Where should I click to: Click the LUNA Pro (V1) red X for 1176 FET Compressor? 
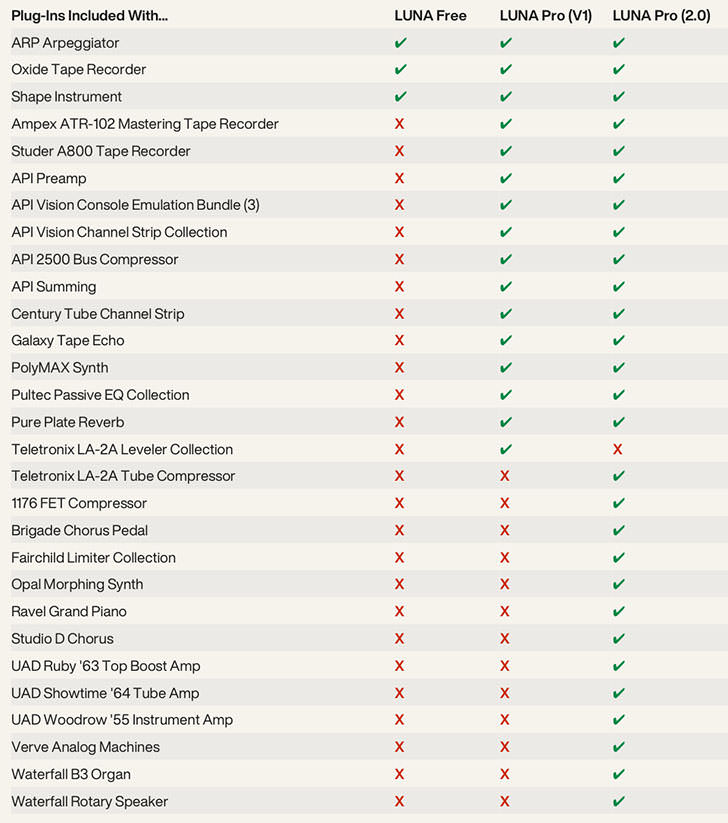point(505,504)
